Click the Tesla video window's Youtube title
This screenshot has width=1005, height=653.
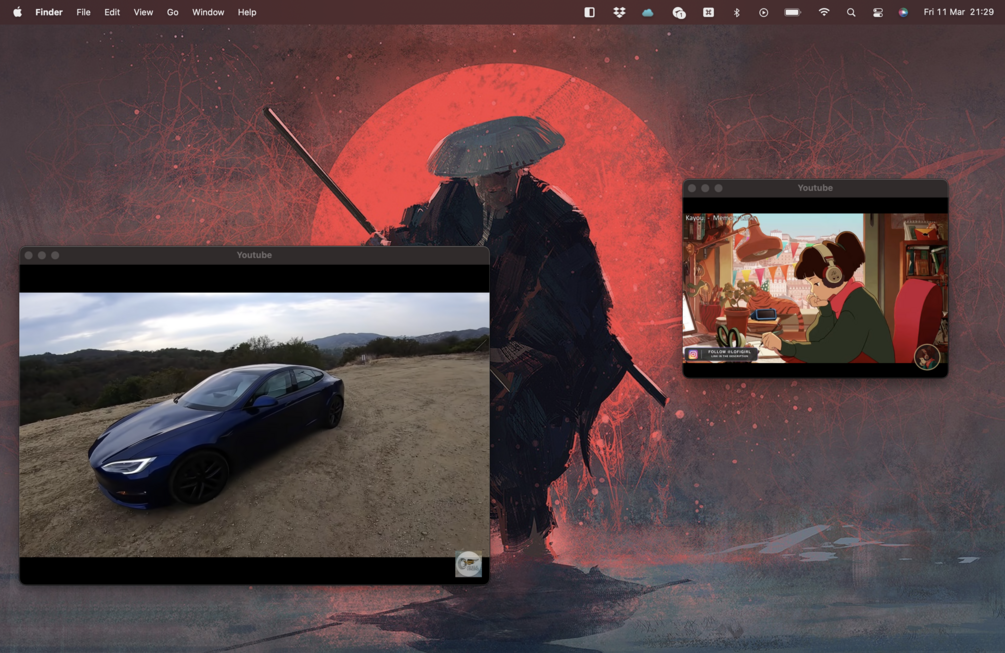point(254,255)
